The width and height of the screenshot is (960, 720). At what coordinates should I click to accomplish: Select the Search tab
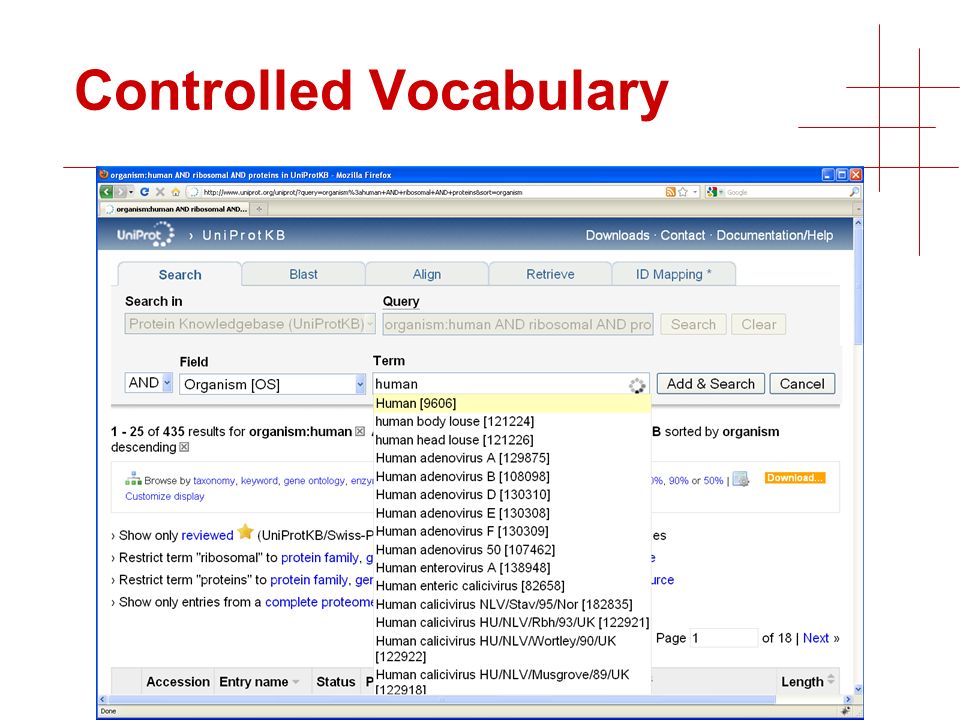[179, 274]
